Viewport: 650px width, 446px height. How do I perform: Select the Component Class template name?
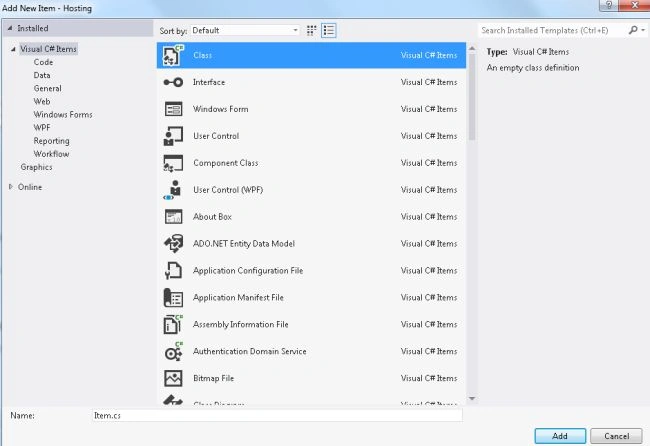click(226, 163)
